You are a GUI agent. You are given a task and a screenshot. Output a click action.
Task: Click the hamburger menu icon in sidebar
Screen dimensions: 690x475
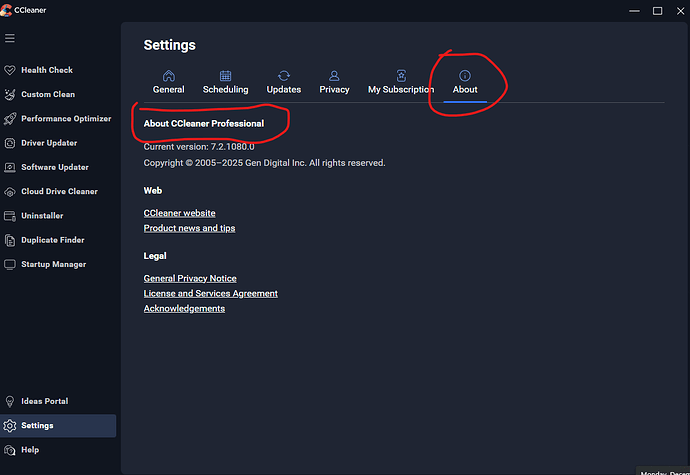(10, 39)
